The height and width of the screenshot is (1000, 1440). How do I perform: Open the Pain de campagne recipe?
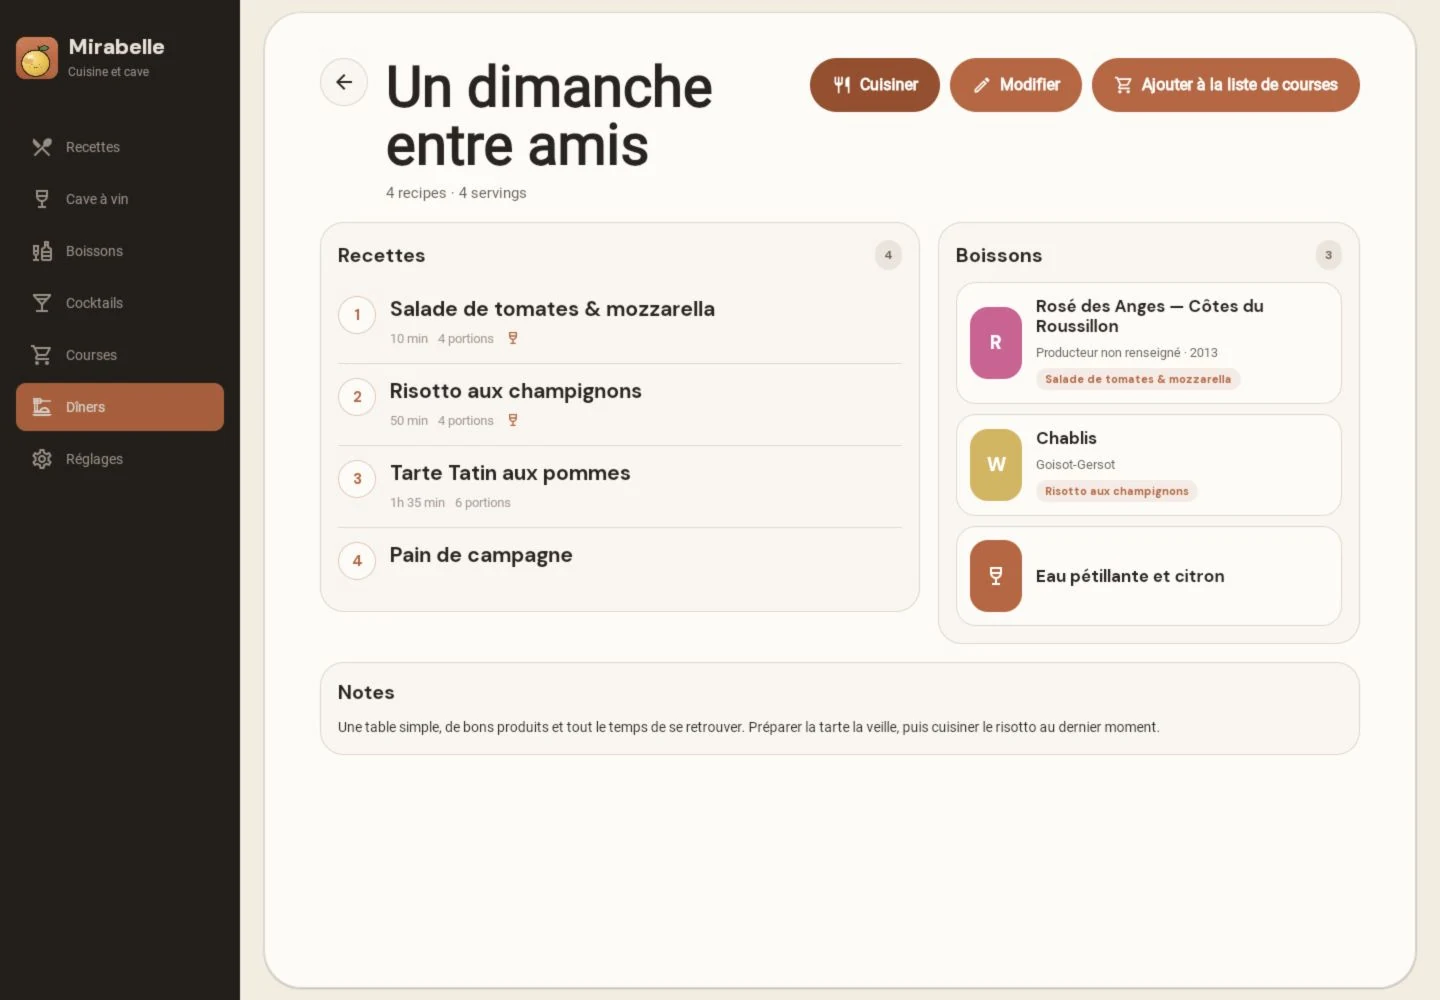[x=620, y=560]
